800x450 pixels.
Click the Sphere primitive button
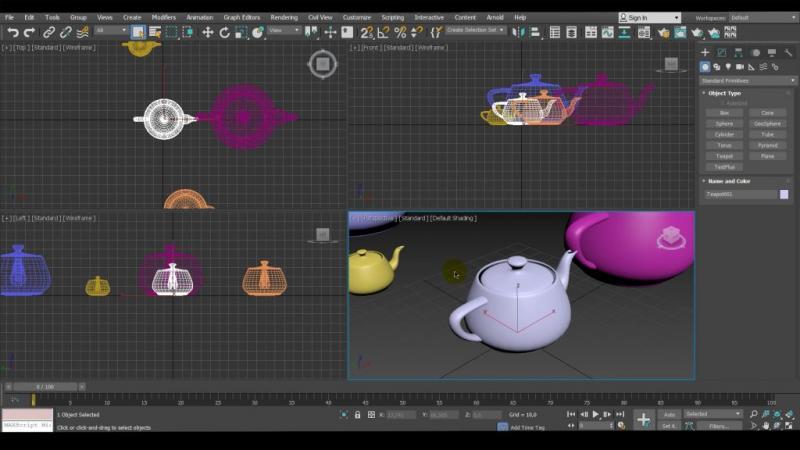click(725, 123)
